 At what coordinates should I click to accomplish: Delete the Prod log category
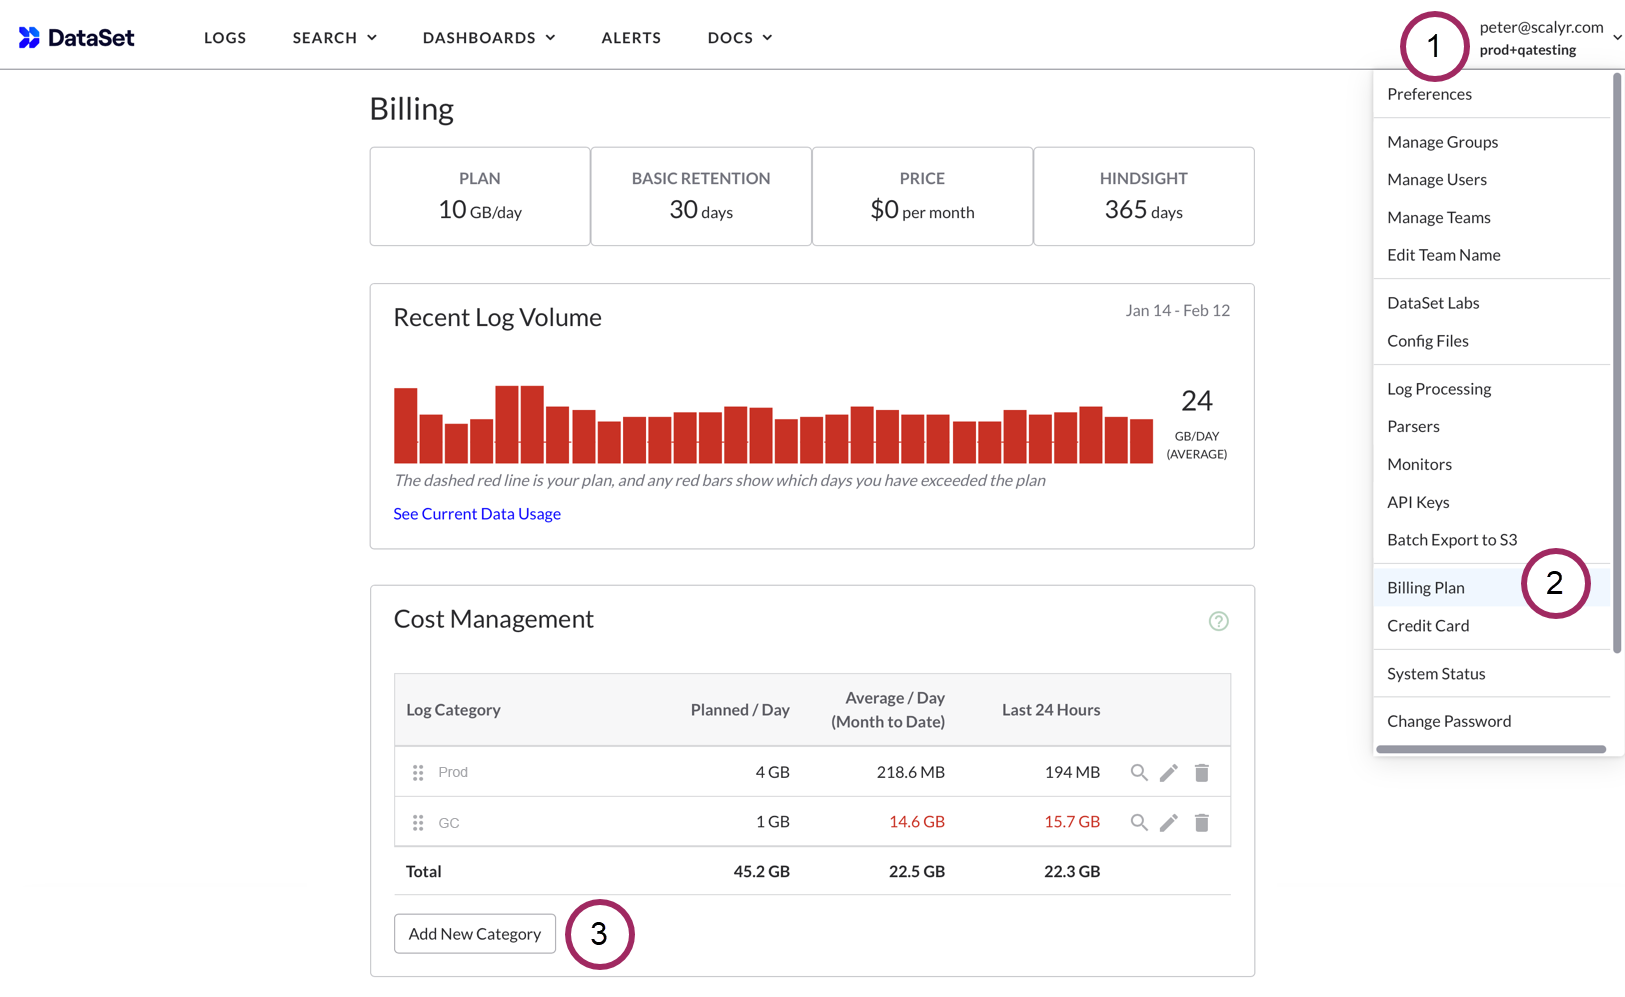pyautogui.click(x=1202, y=772)
